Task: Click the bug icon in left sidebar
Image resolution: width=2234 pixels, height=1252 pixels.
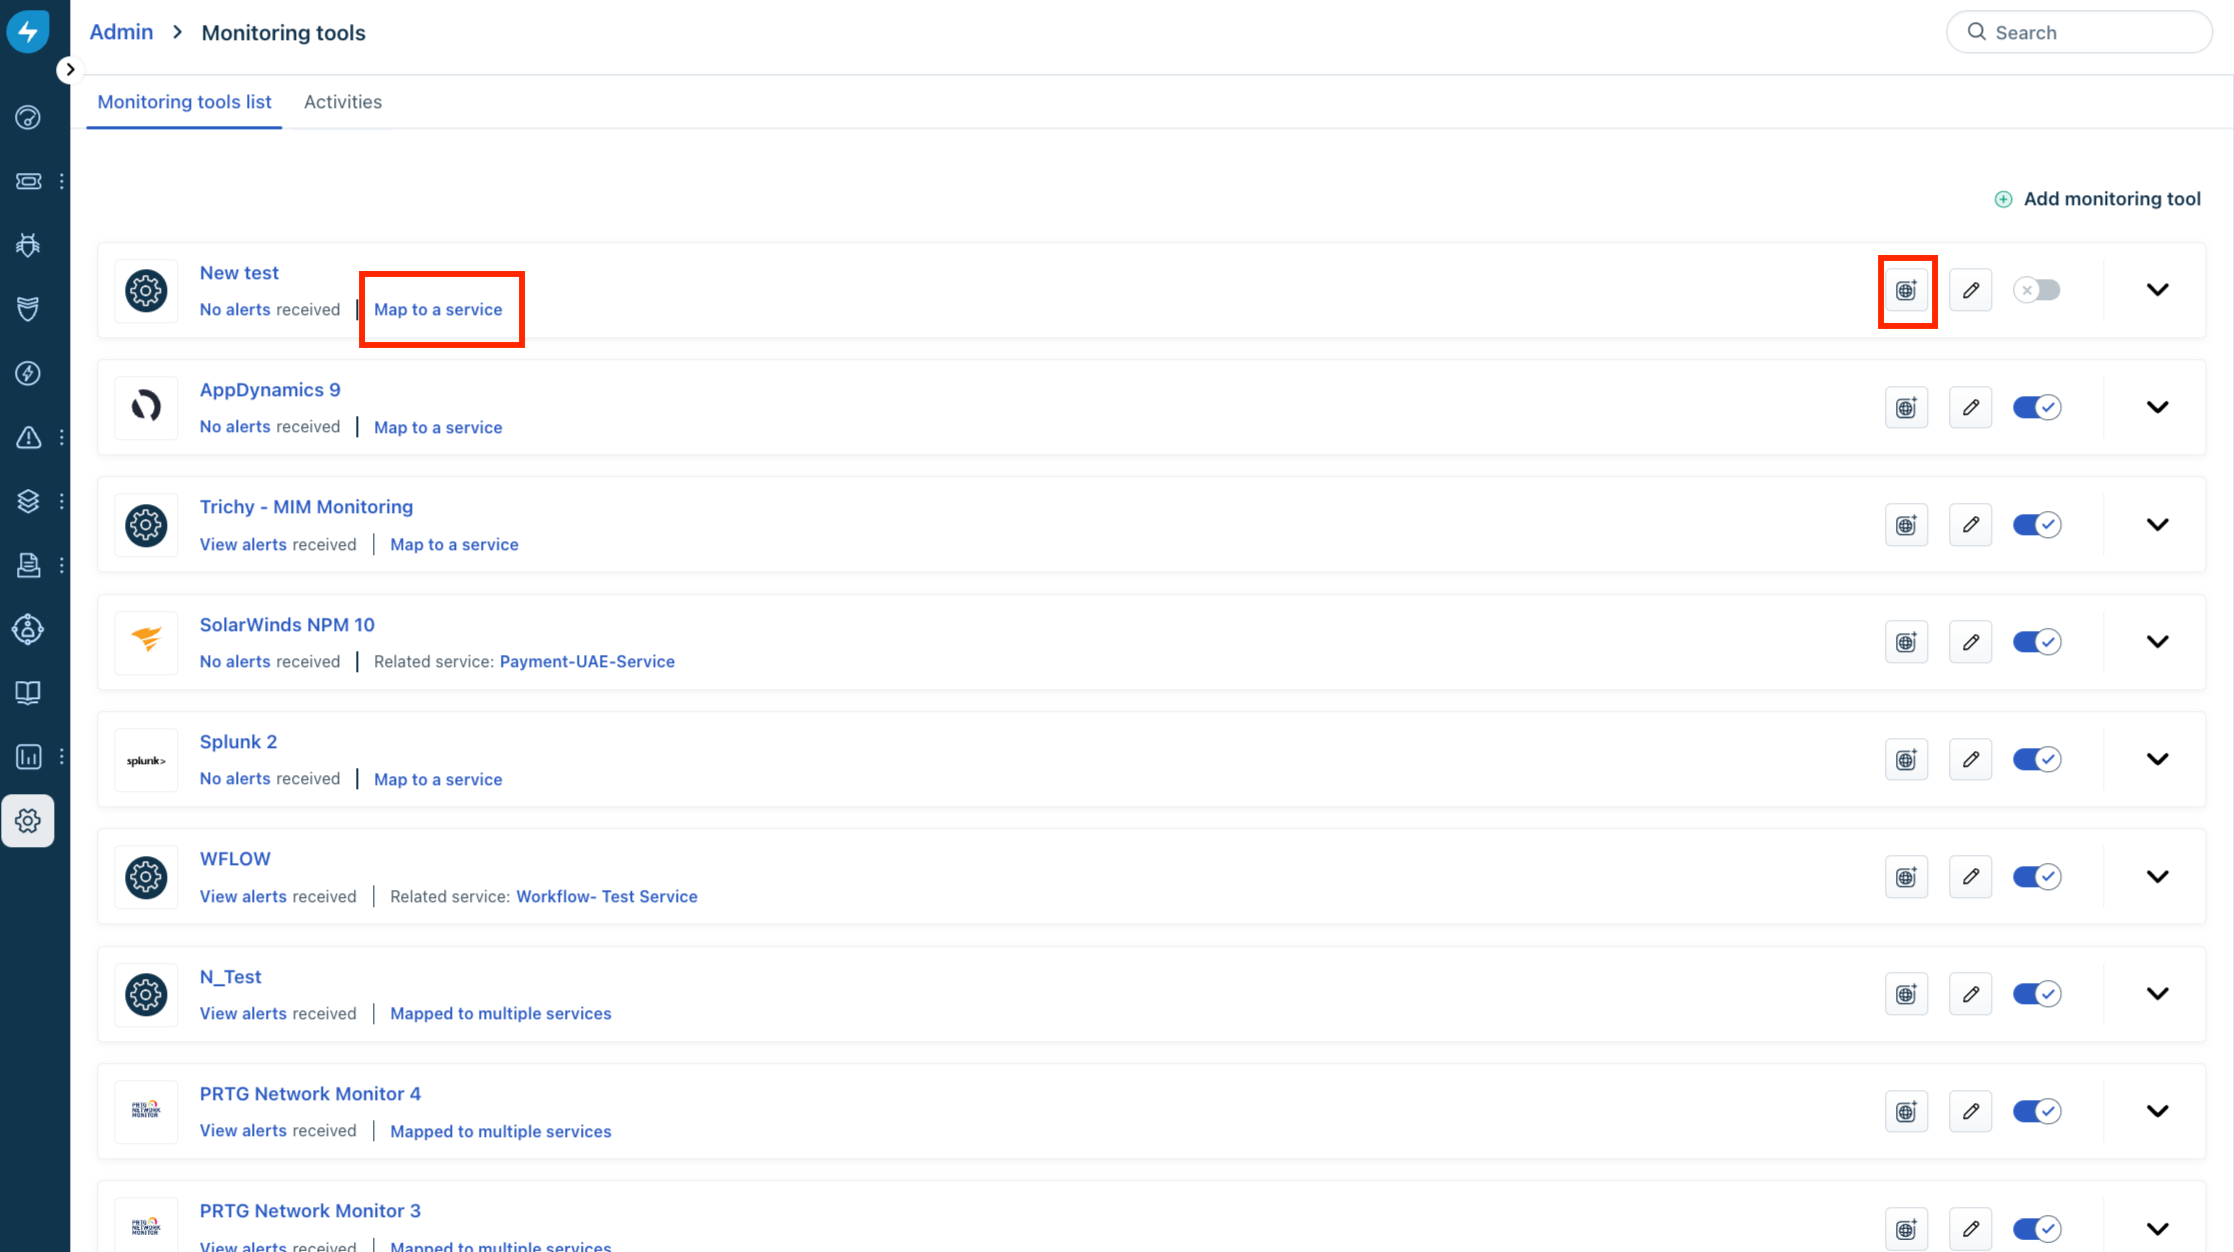Action: [28, 245]
